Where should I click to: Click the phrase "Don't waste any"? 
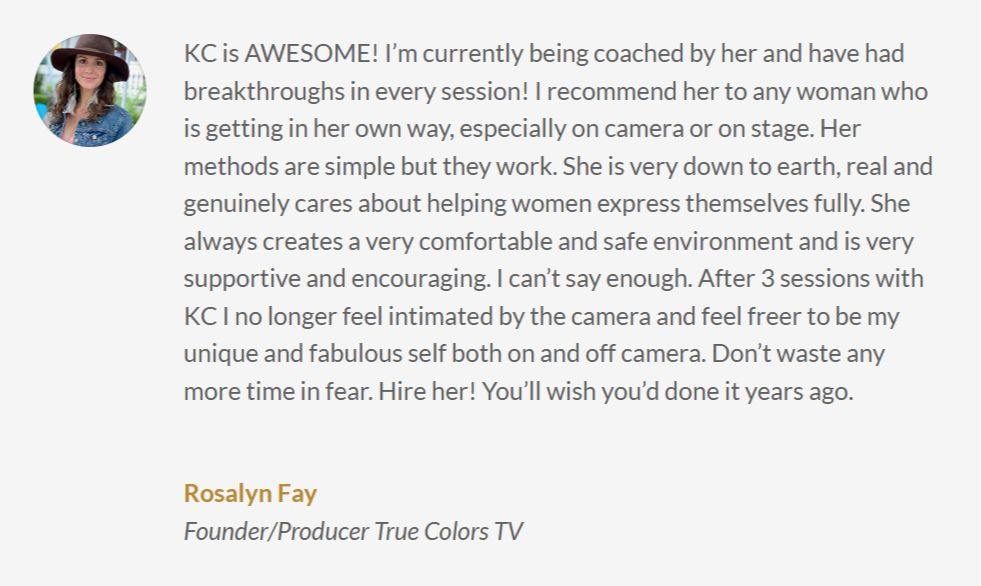pos(805,354)
